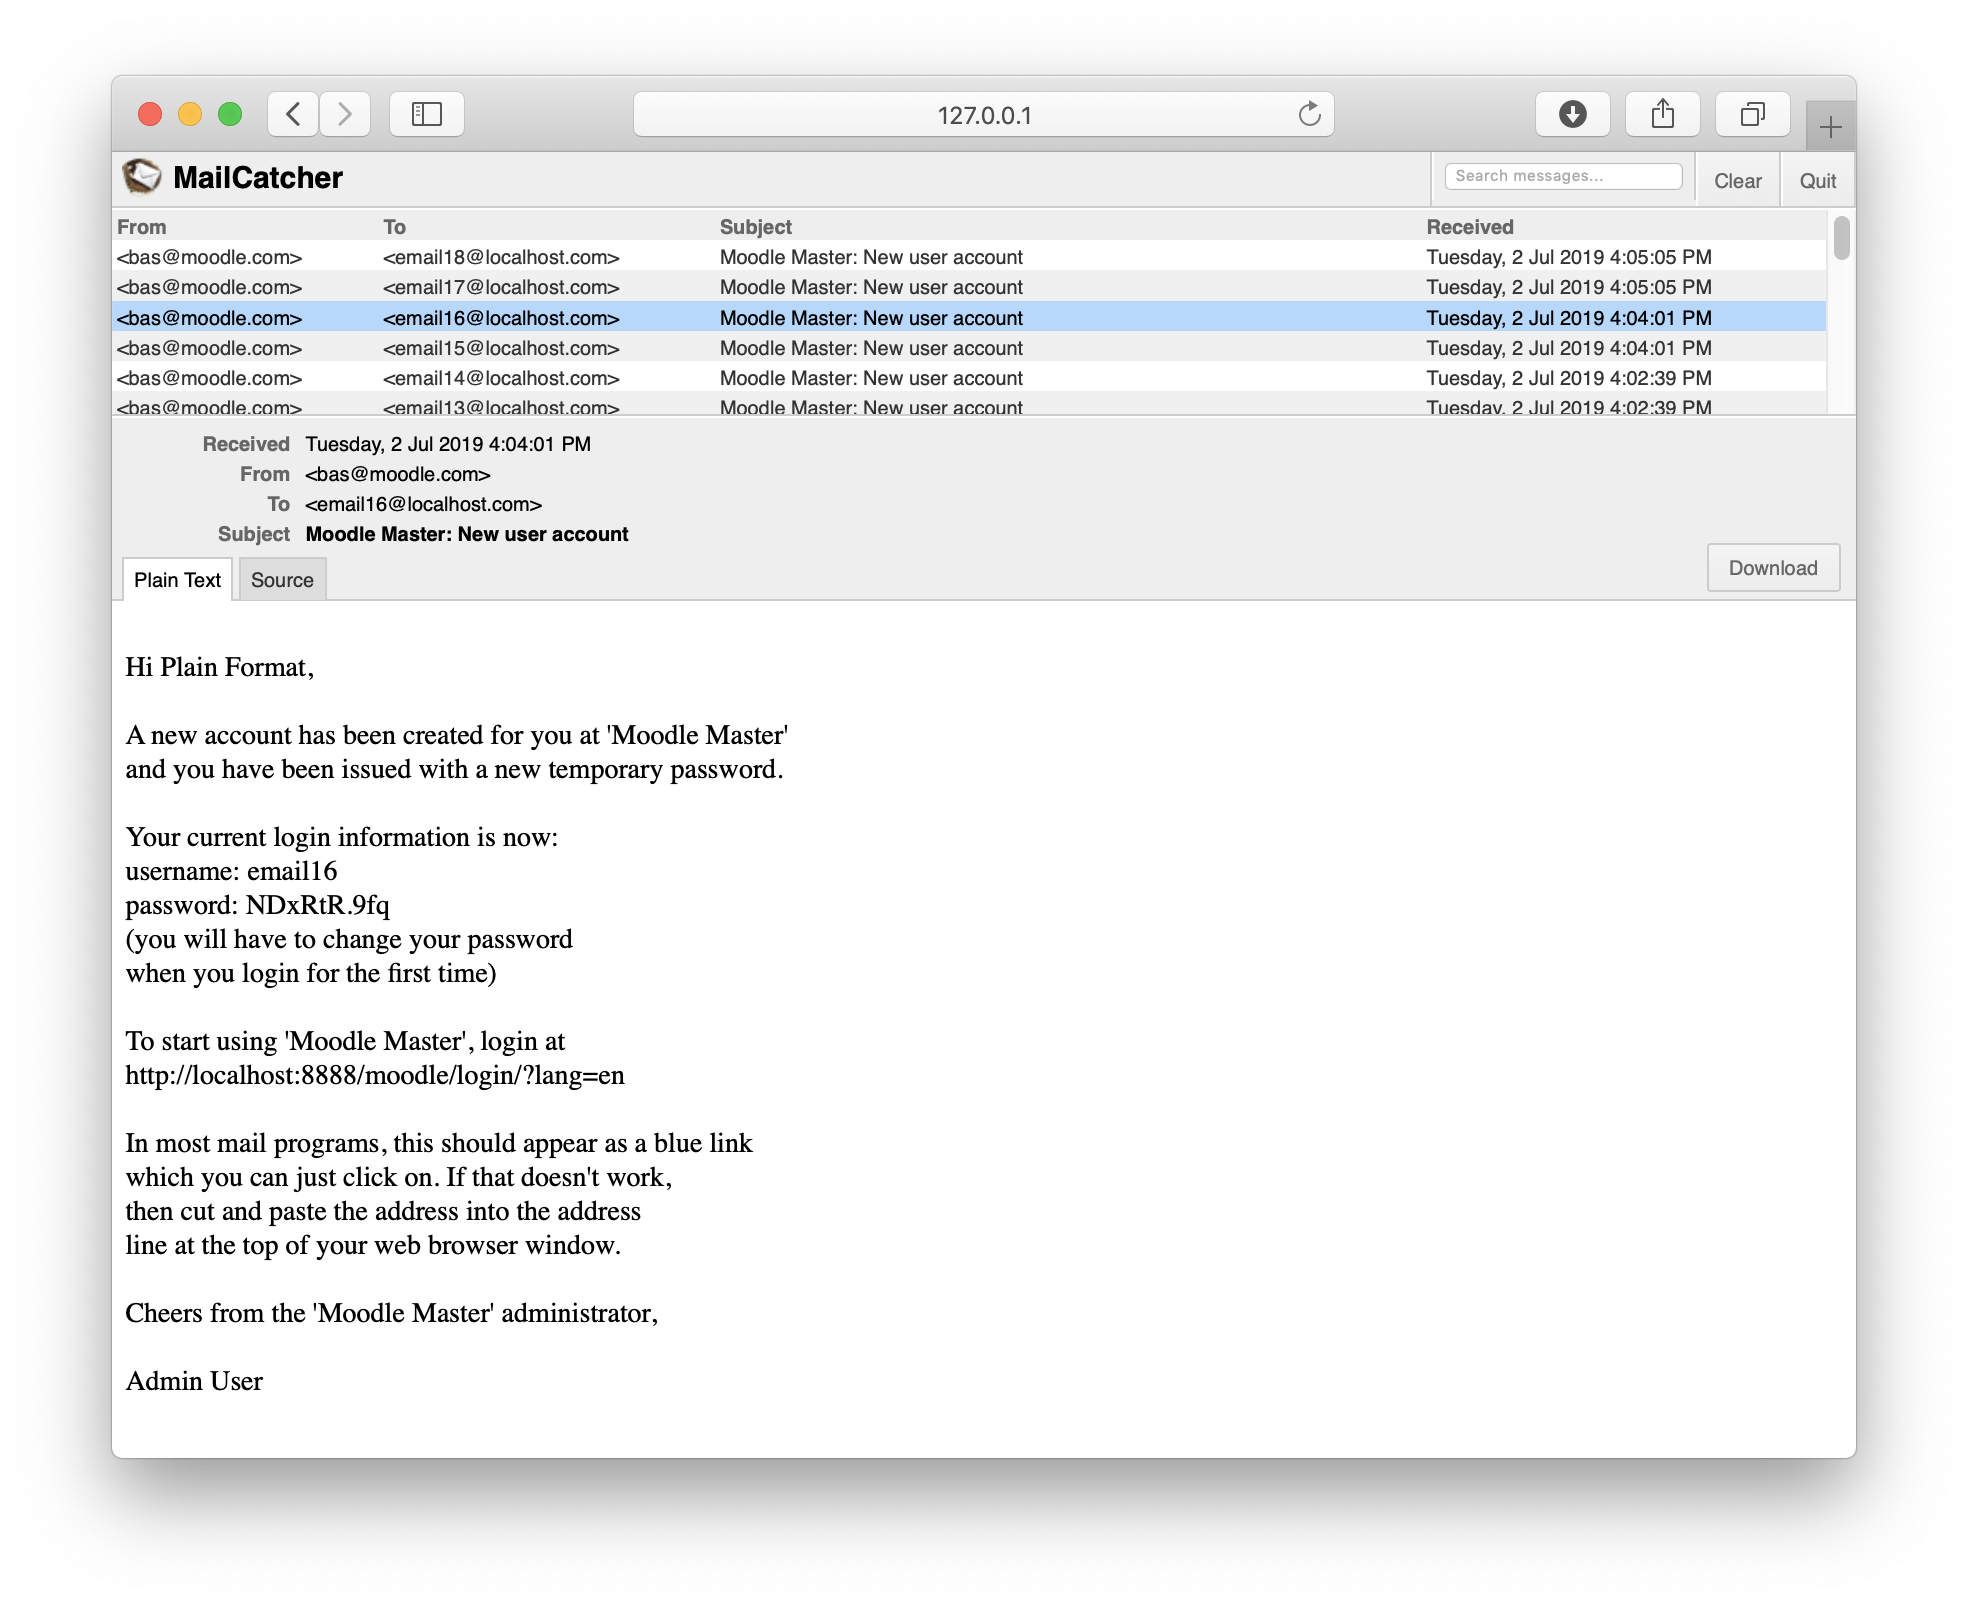Select message to email17@localhost.com
The height and width of the screenshot is (1606, 1968).
(970, 287)
